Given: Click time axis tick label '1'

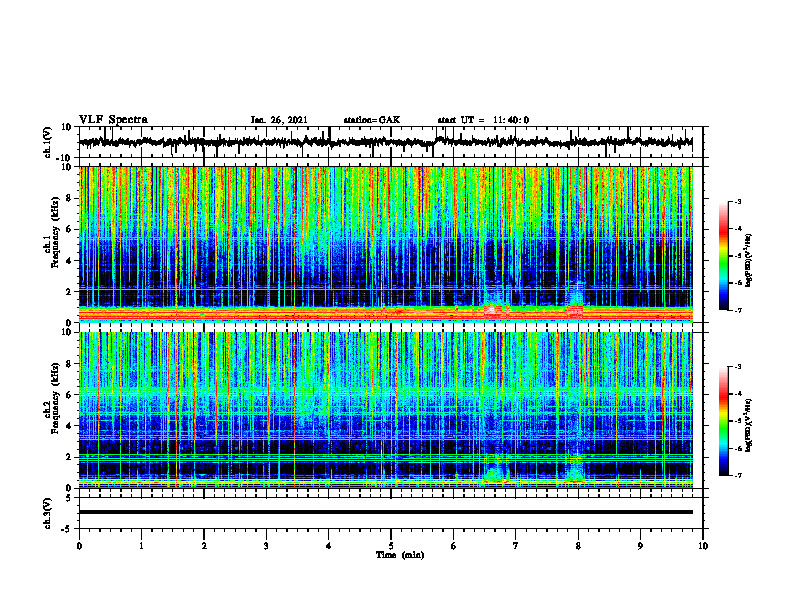Looking at the screenshot, I should coord(141,546).
